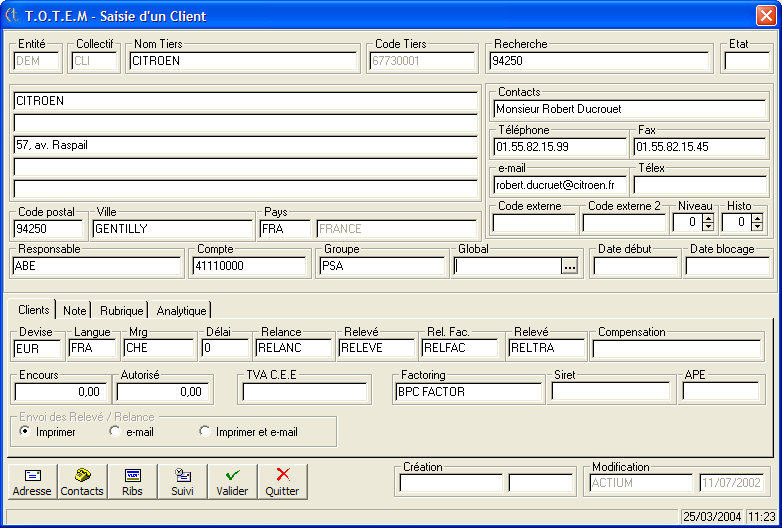782x528 pixels.
Task: Click the empty Télex field
Action: pos(700,185)
